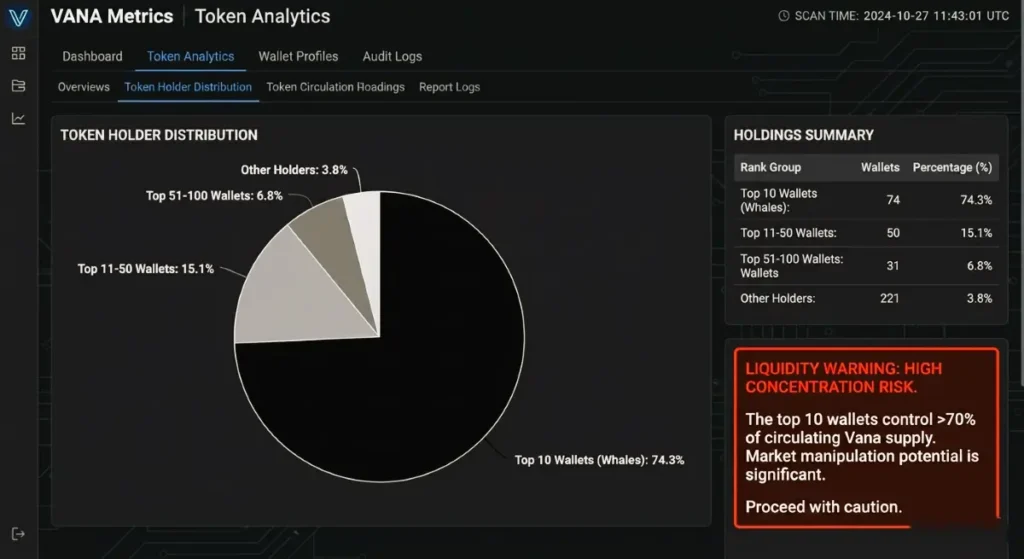Viewport: 1024px width, 559px height.
Task: Click the Rank Group column header
Action: pos(770,167)
